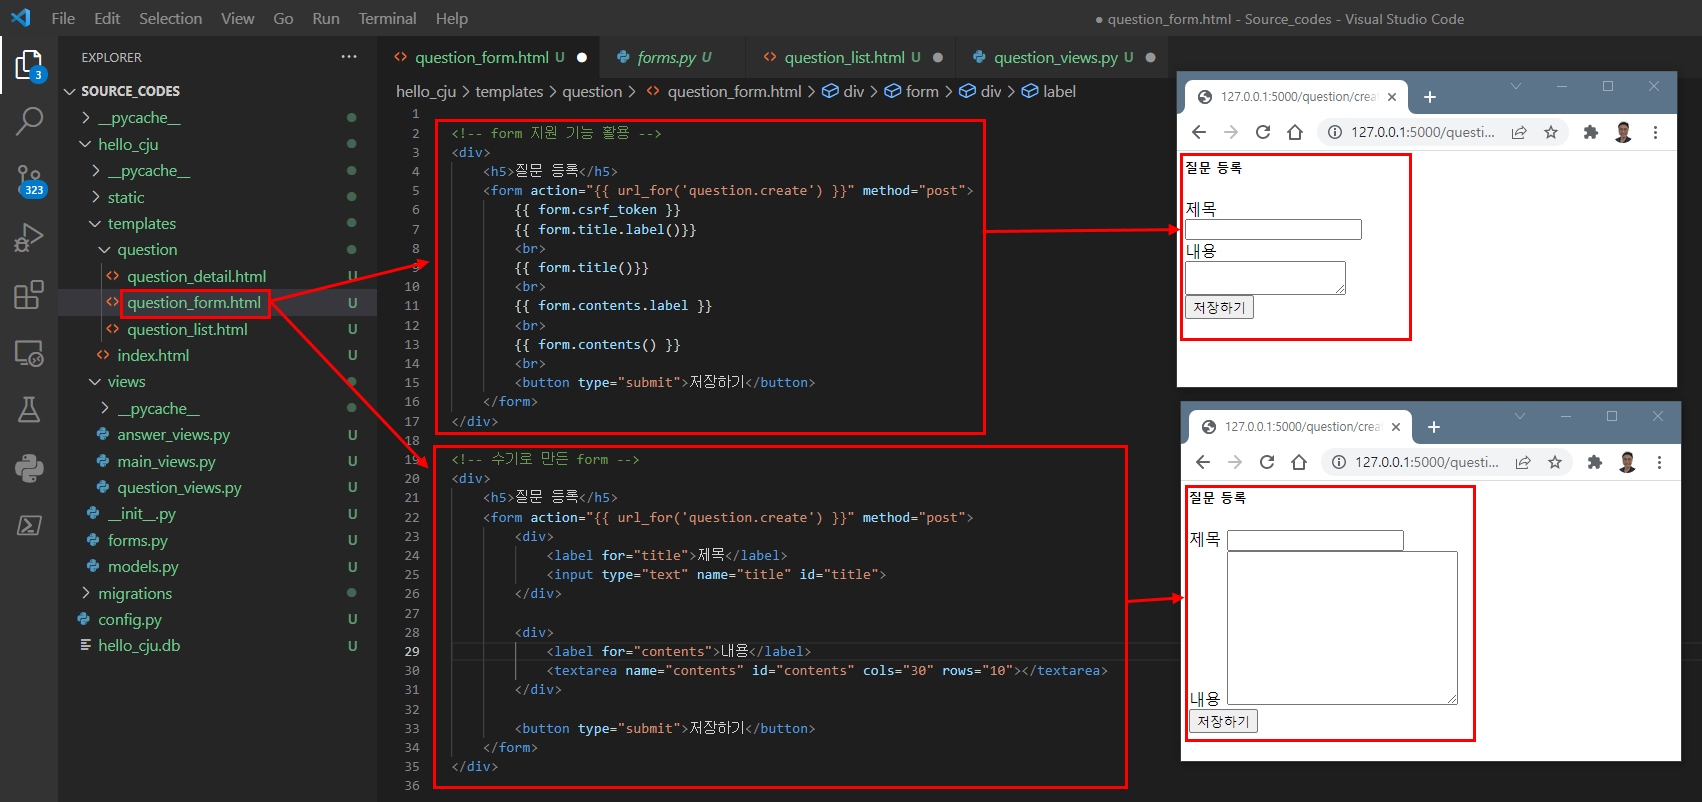
Task: Click 저장하기 button in lower browser
Action: 1223,721
